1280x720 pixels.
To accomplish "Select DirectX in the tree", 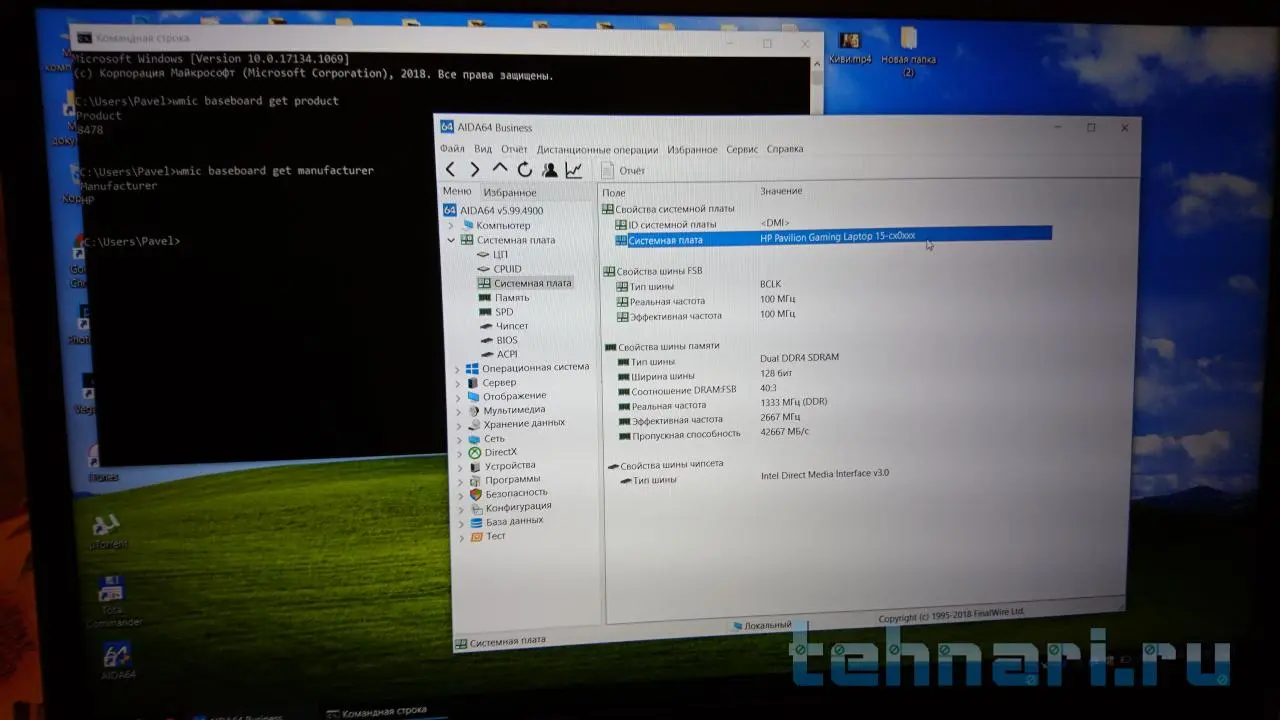I will (x=492, y=452).
